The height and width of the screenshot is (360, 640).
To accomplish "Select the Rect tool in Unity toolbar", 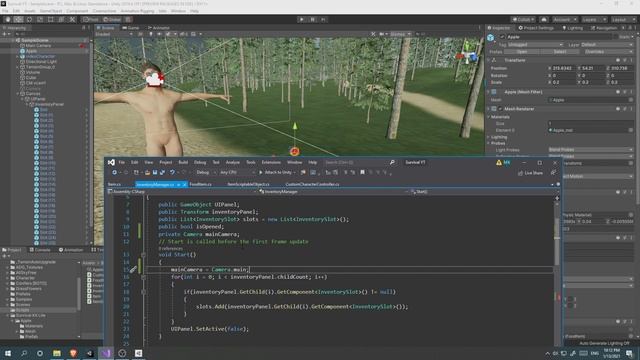I will tap(51, 19).
